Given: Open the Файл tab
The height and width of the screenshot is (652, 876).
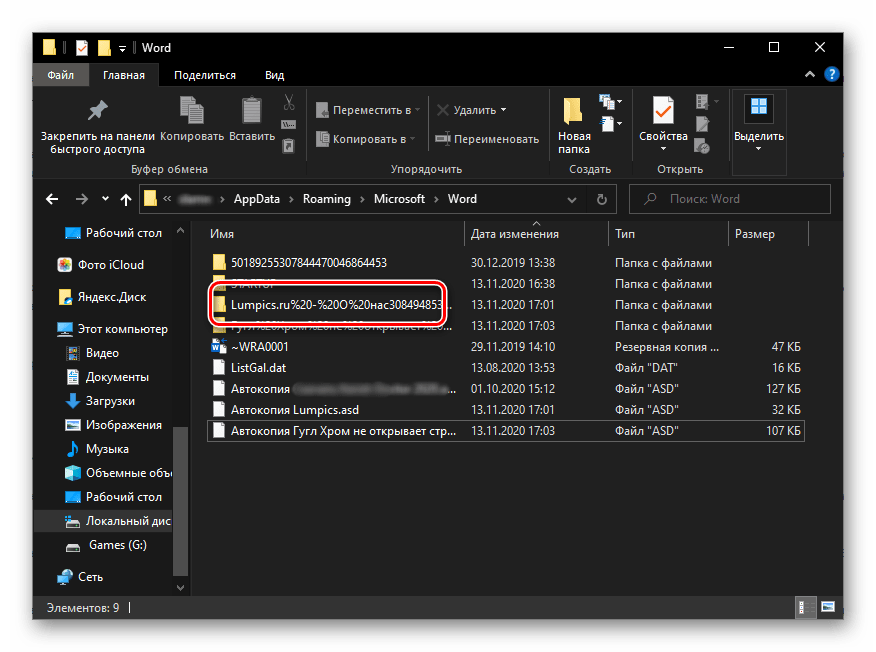Looking at the screenshot, I should pos(60,75).
